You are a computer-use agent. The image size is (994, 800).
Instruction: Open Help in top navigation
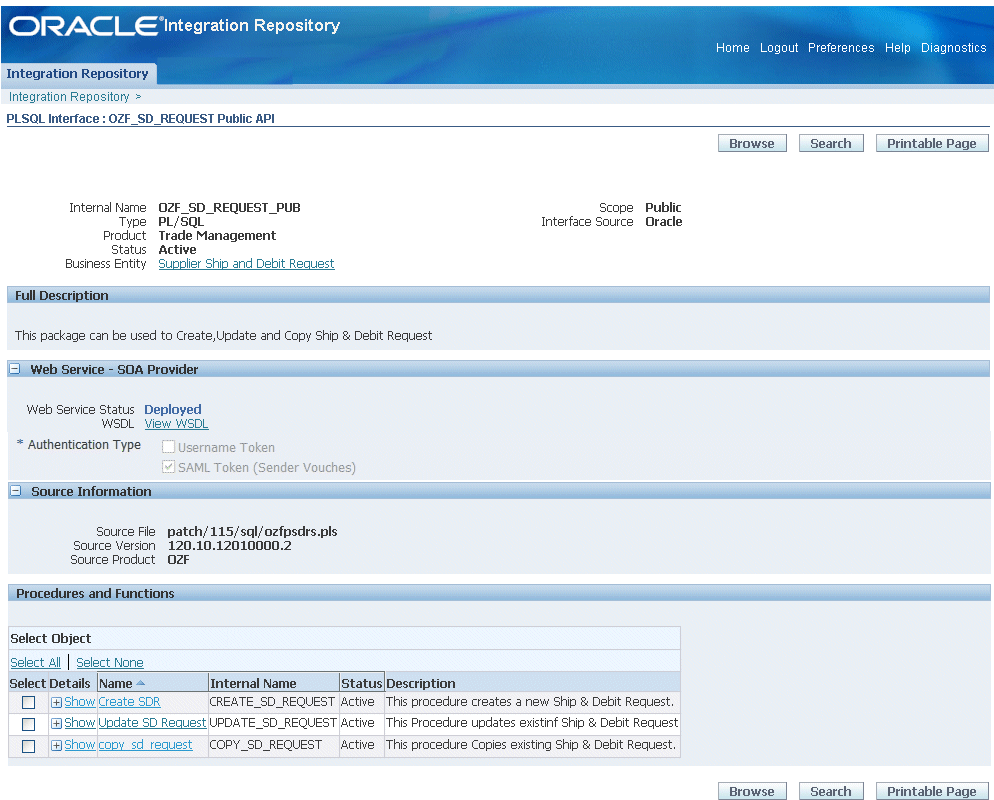pos(898,48)
